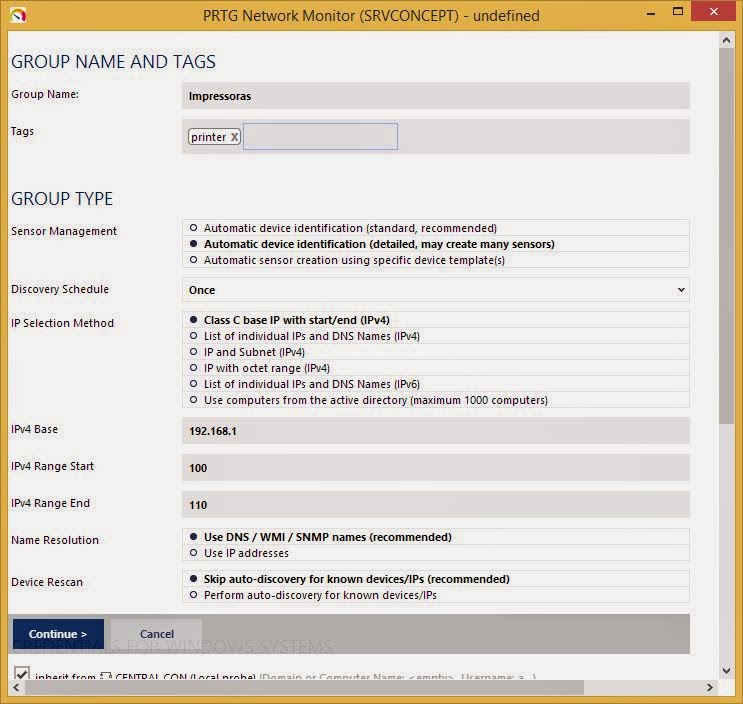Maximize the PRTG window
Screen dimensions: 743x704
point(678,12)
